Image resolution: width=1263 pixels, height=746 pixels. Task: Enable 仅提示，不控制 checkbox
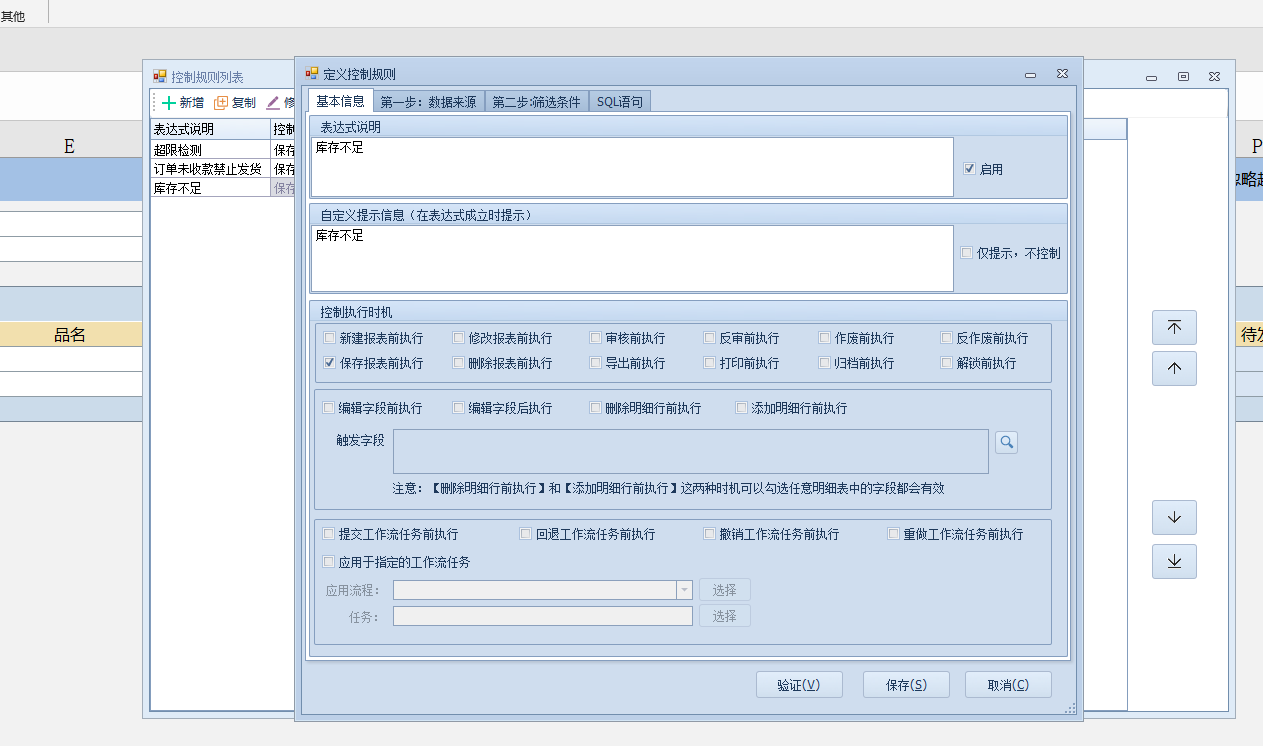(x=966, y=253)
